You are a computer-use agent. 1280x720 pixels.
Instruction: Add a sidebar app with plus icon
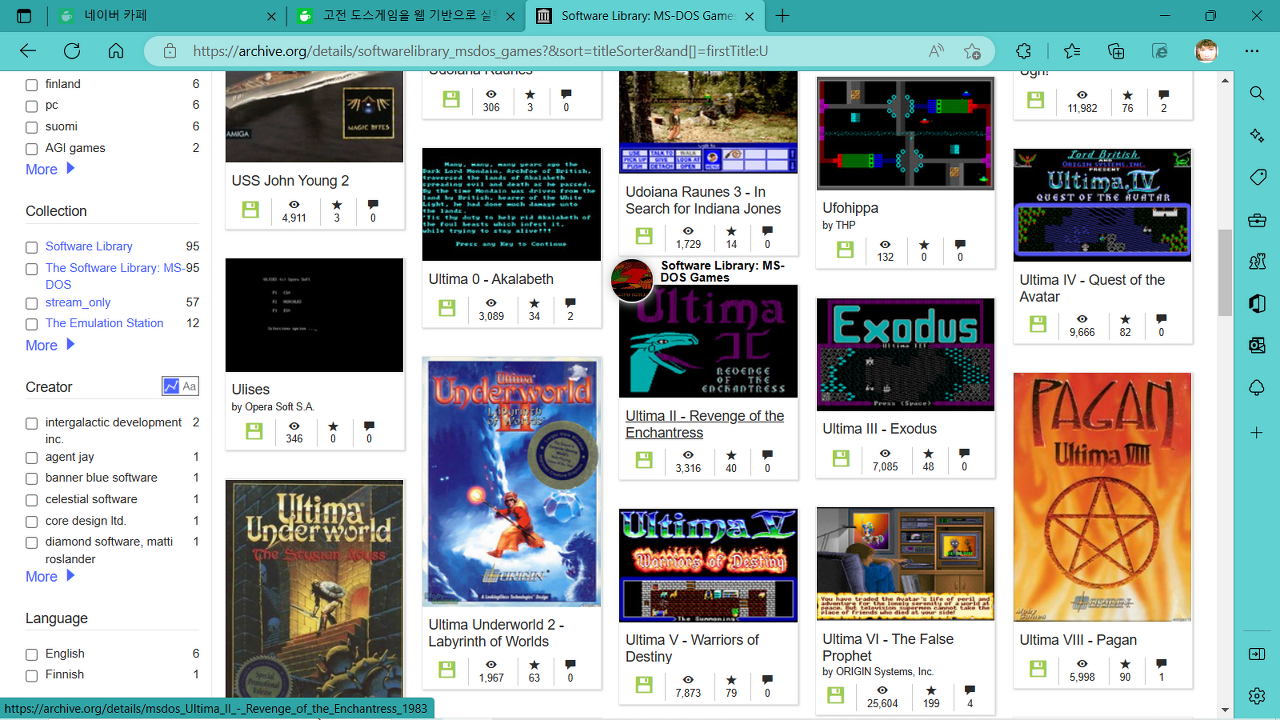pyautogui.click(x=1257, y=433)
